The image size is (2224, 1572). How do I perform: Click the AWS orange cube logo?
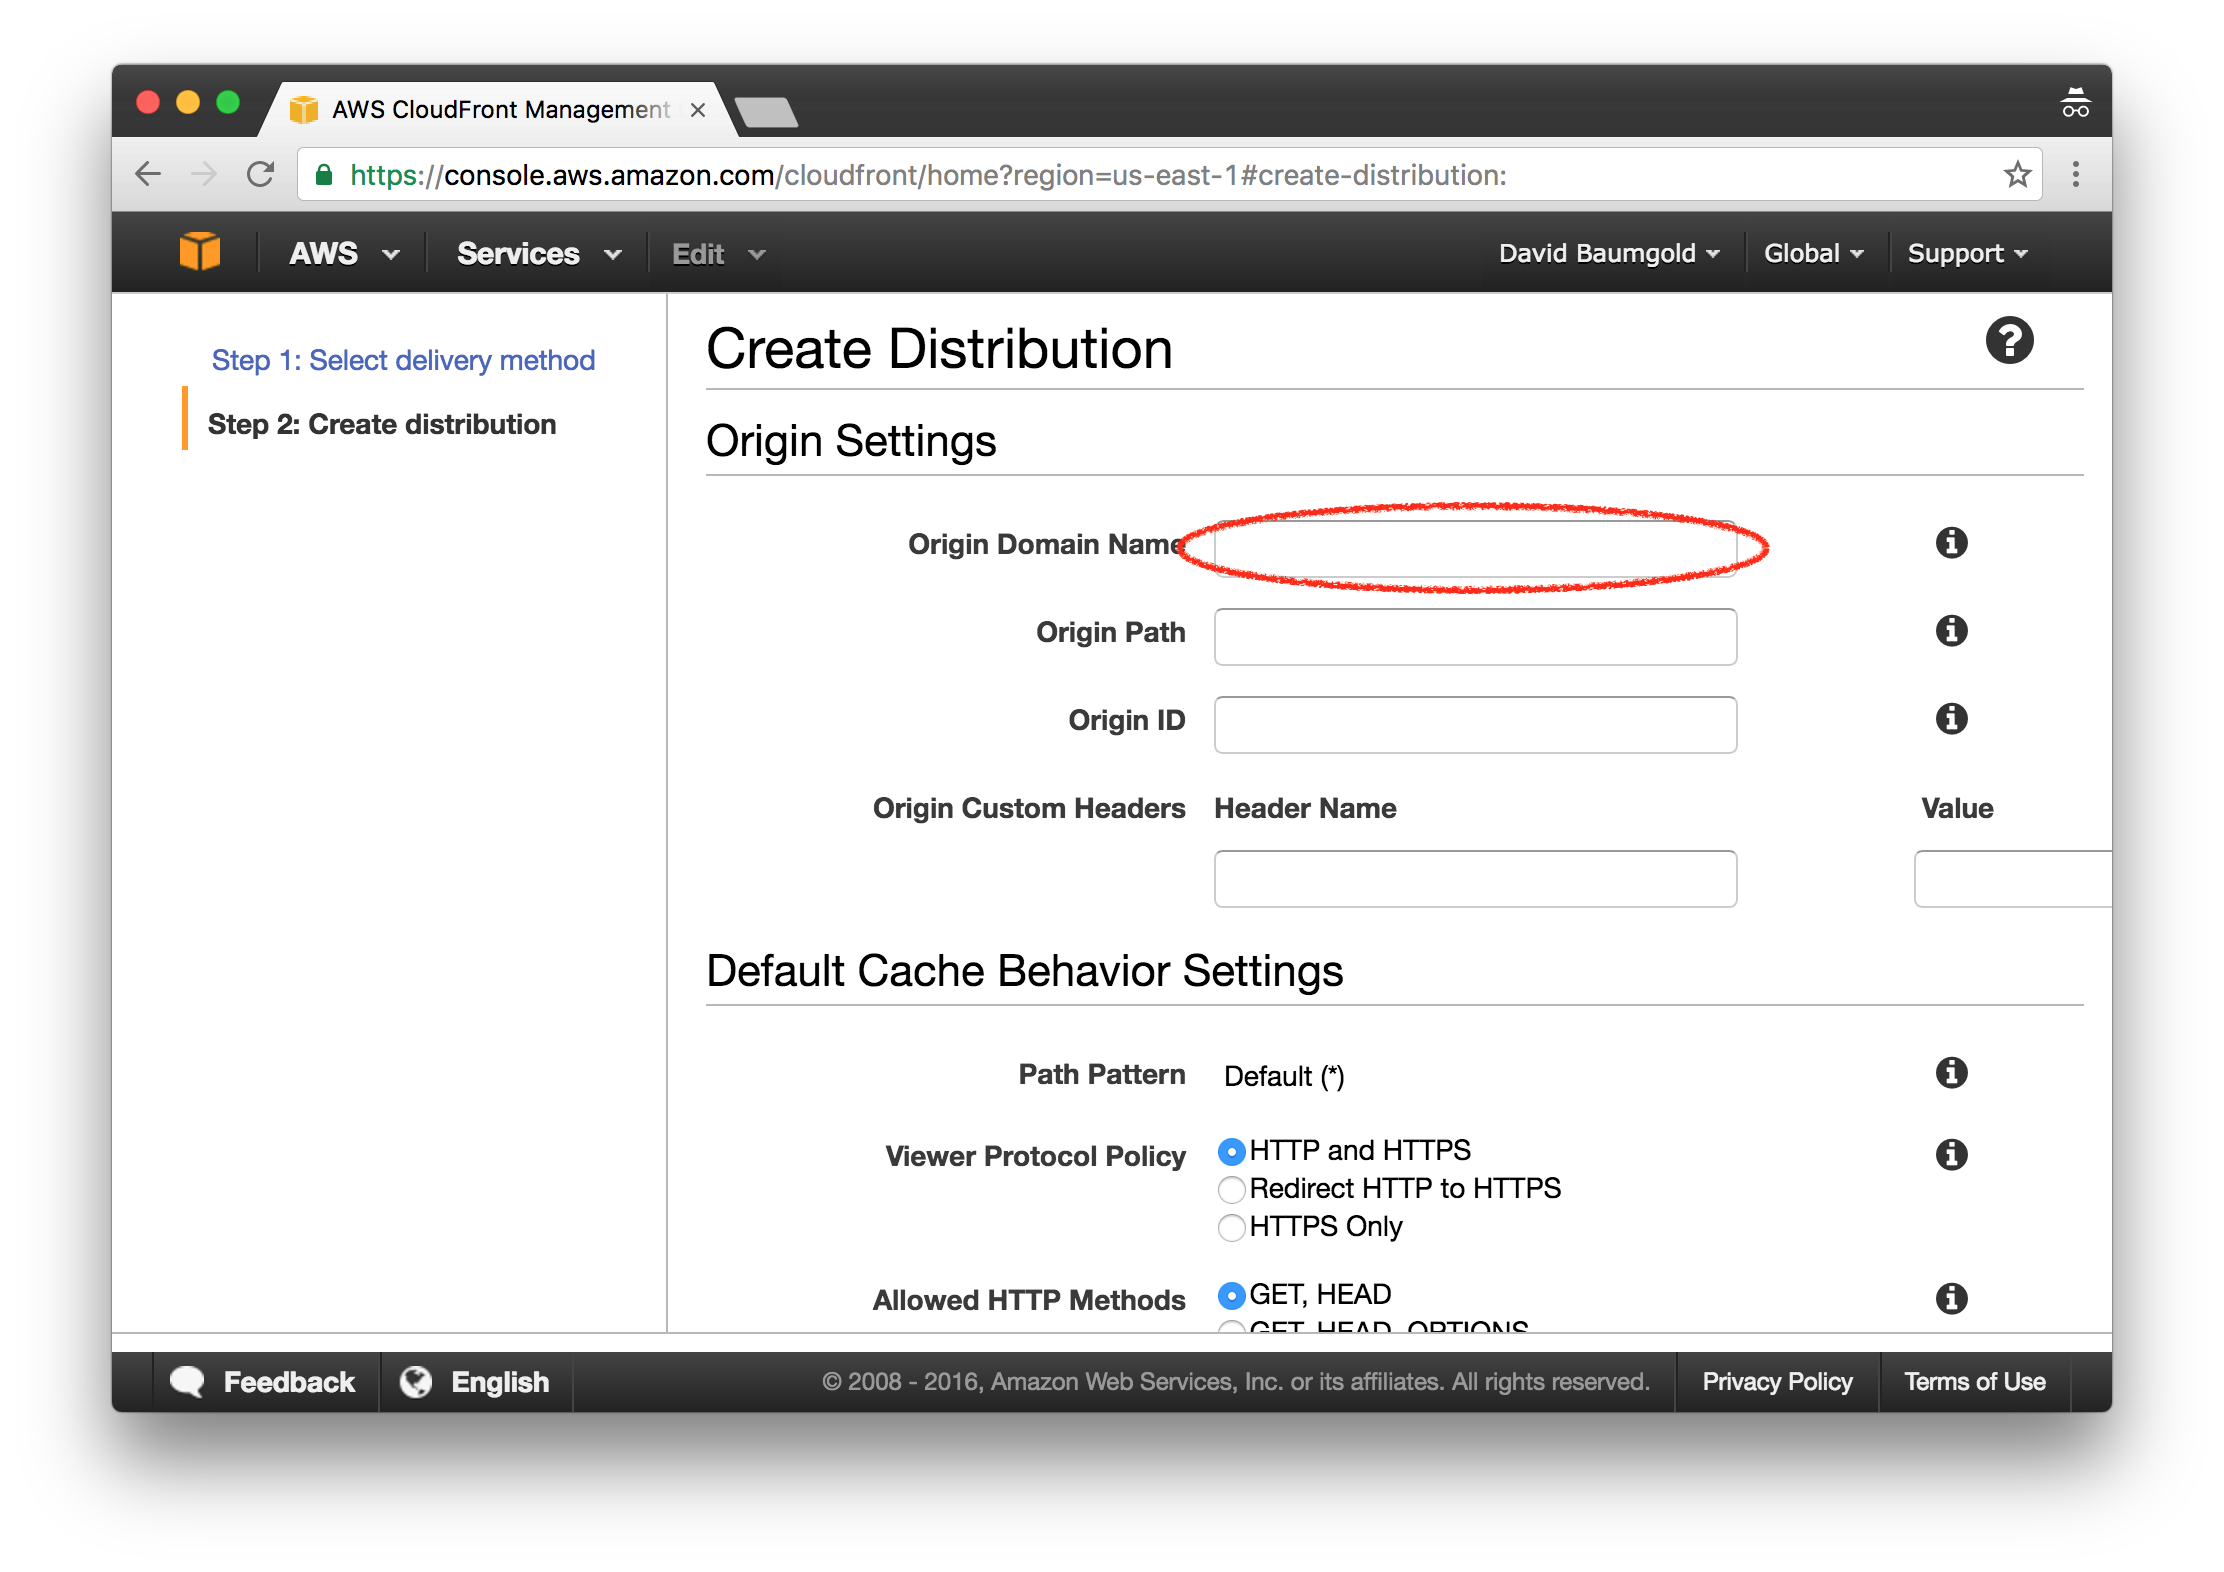(x=200, y=251)
